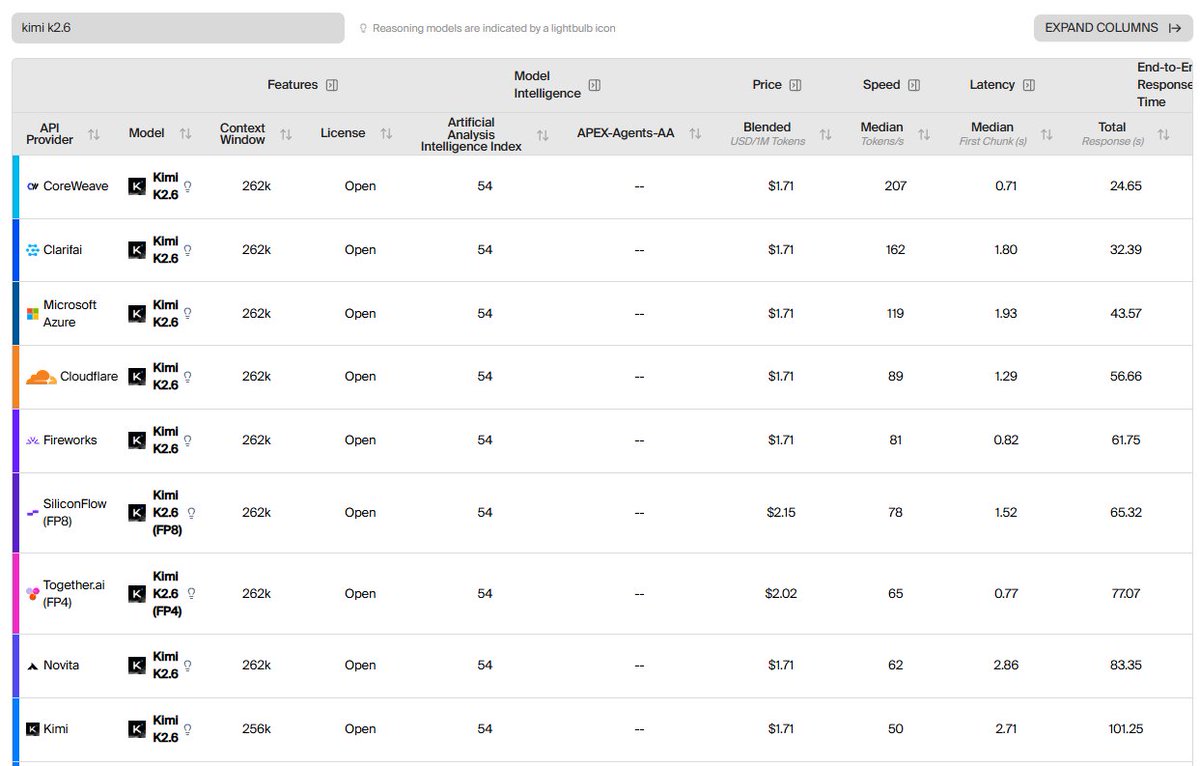
Task: Click the CoreWeave provider logo
Action: point(33,186)
